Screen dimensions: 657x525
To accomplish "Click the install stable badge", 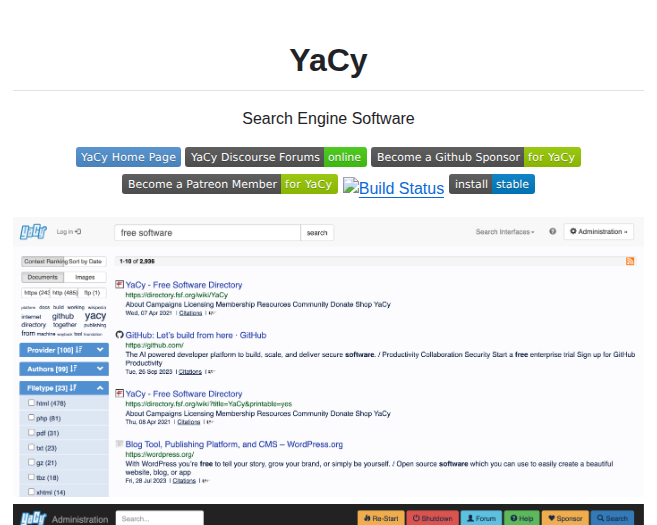I will coord(491,184).
